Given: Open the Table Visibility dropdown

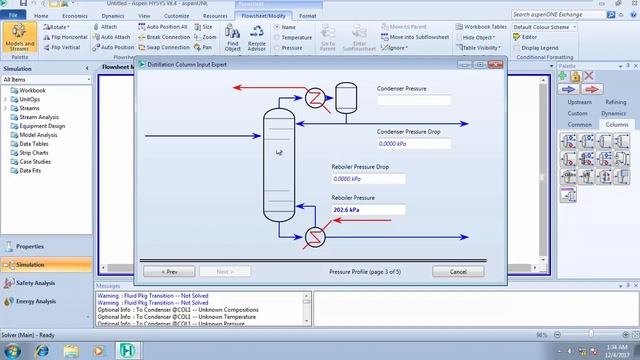Looking at the screenshot, I should (478, 47).
